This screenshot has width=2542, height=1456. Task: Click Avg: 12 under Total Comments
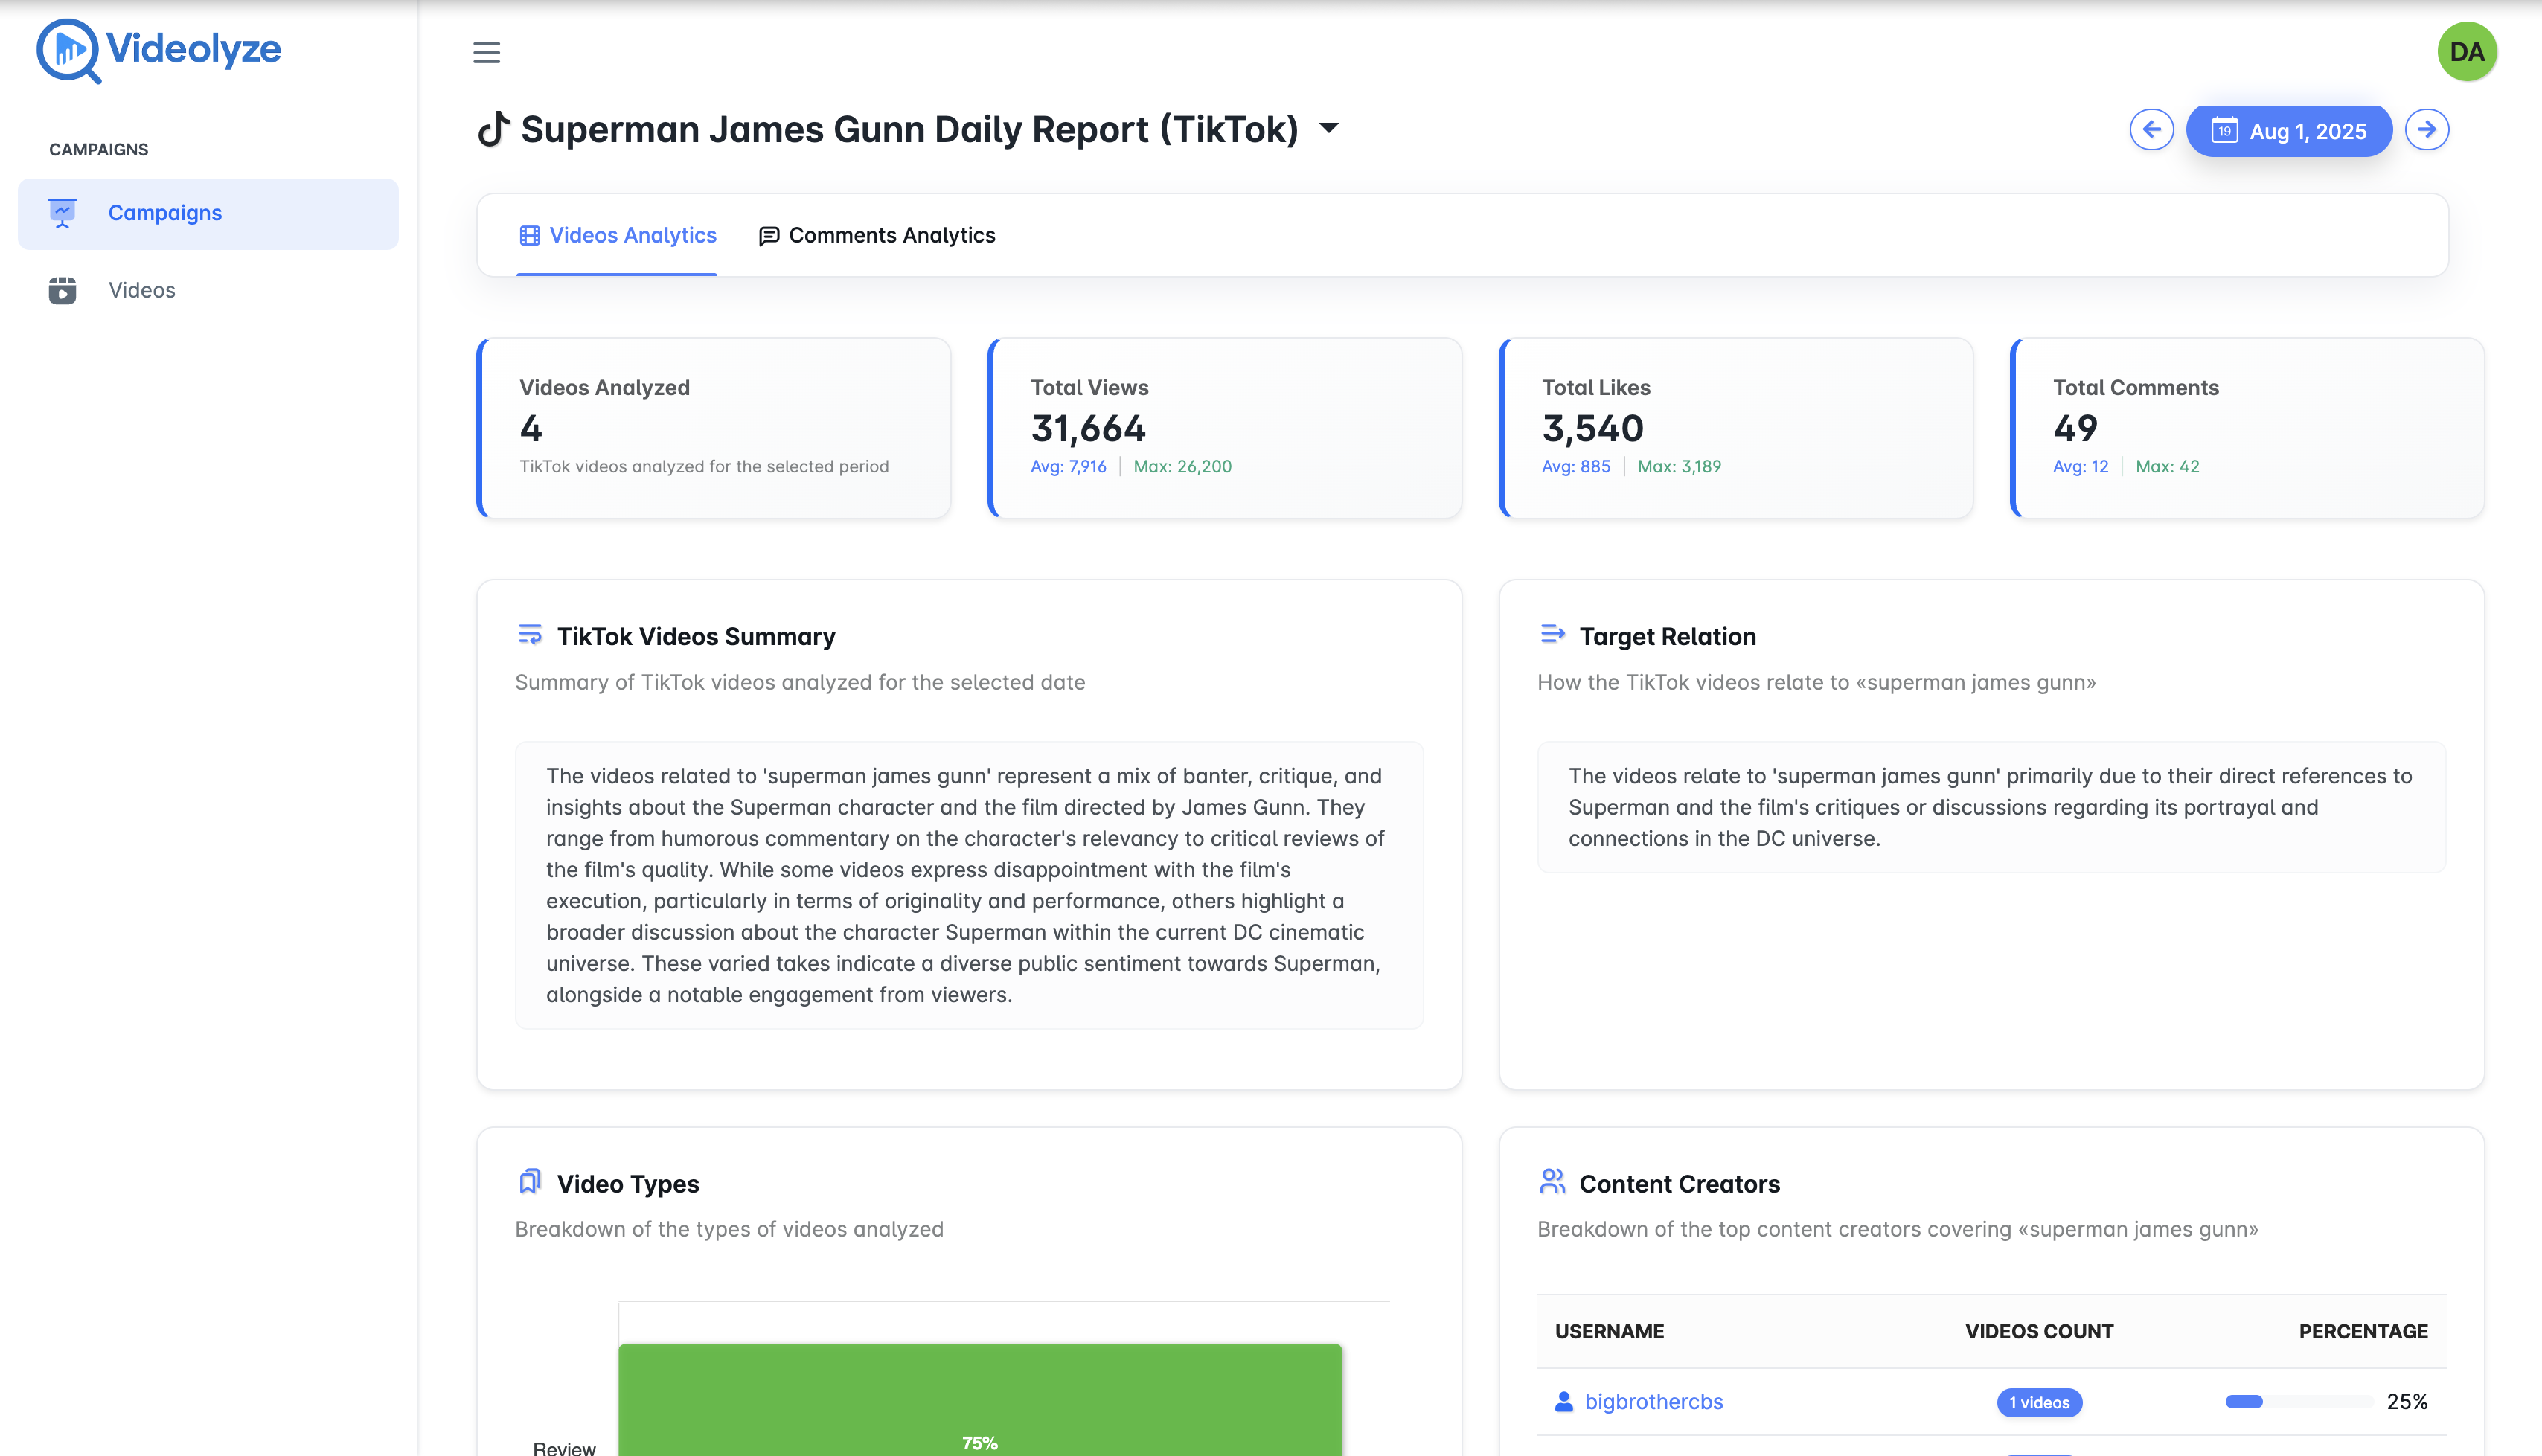(2080, 467)
